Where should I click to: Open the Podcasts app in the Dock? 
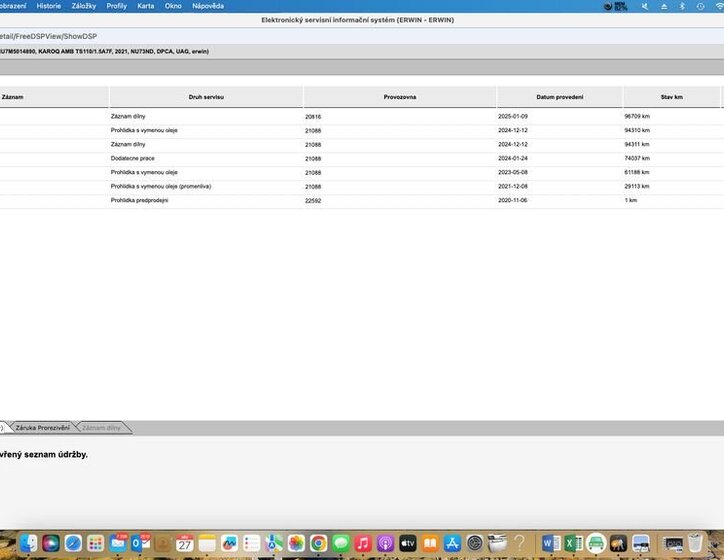pos(386,543)
